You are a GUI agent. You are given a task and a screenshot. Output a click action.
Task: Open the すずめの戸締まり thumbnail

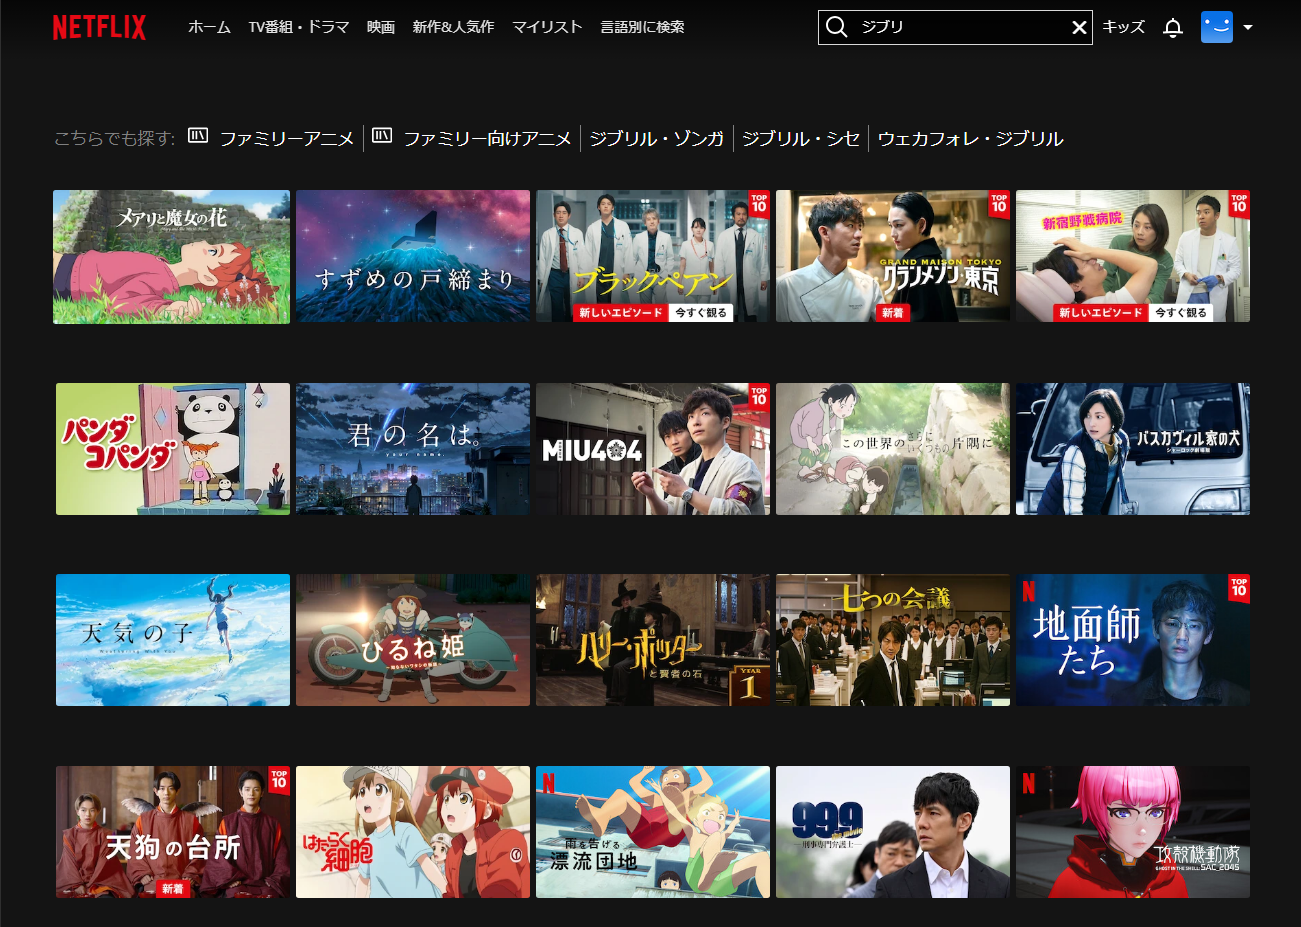[413, 256]
